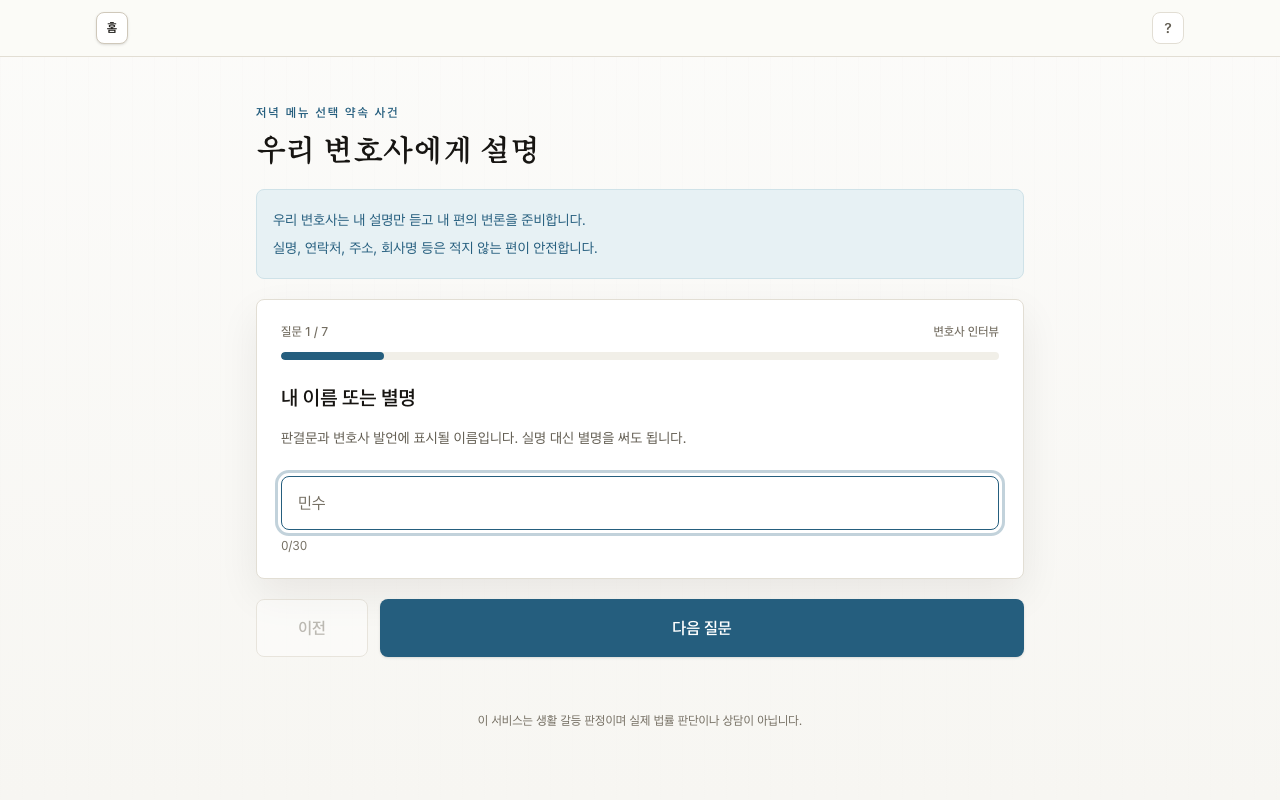1280x800 pixels.
Task: Click the 우리 변호사에게 설명 page heading
Action: pos(397,150)
